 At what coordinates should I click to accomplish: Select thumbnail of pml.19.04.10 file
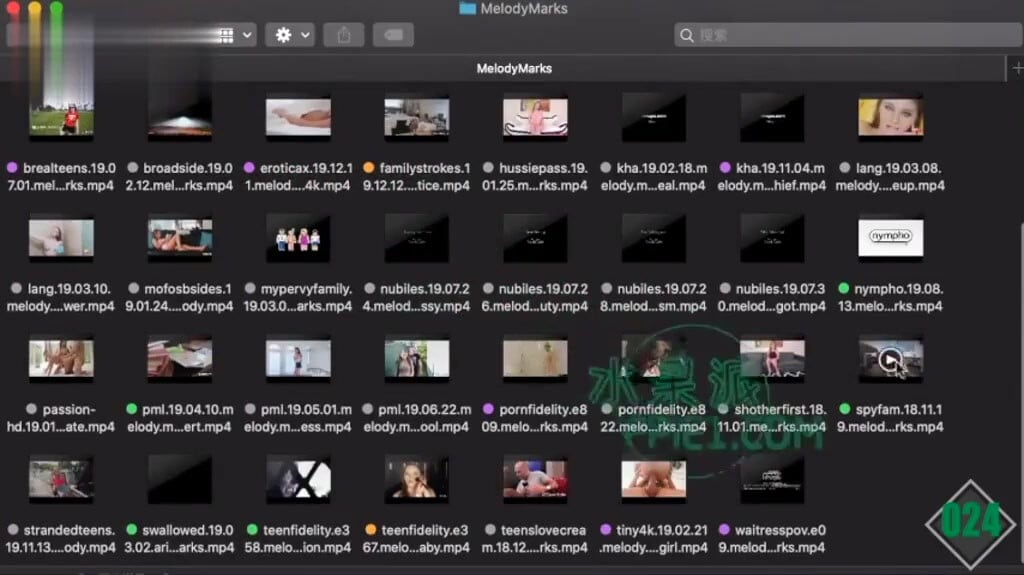pos(180,358)
